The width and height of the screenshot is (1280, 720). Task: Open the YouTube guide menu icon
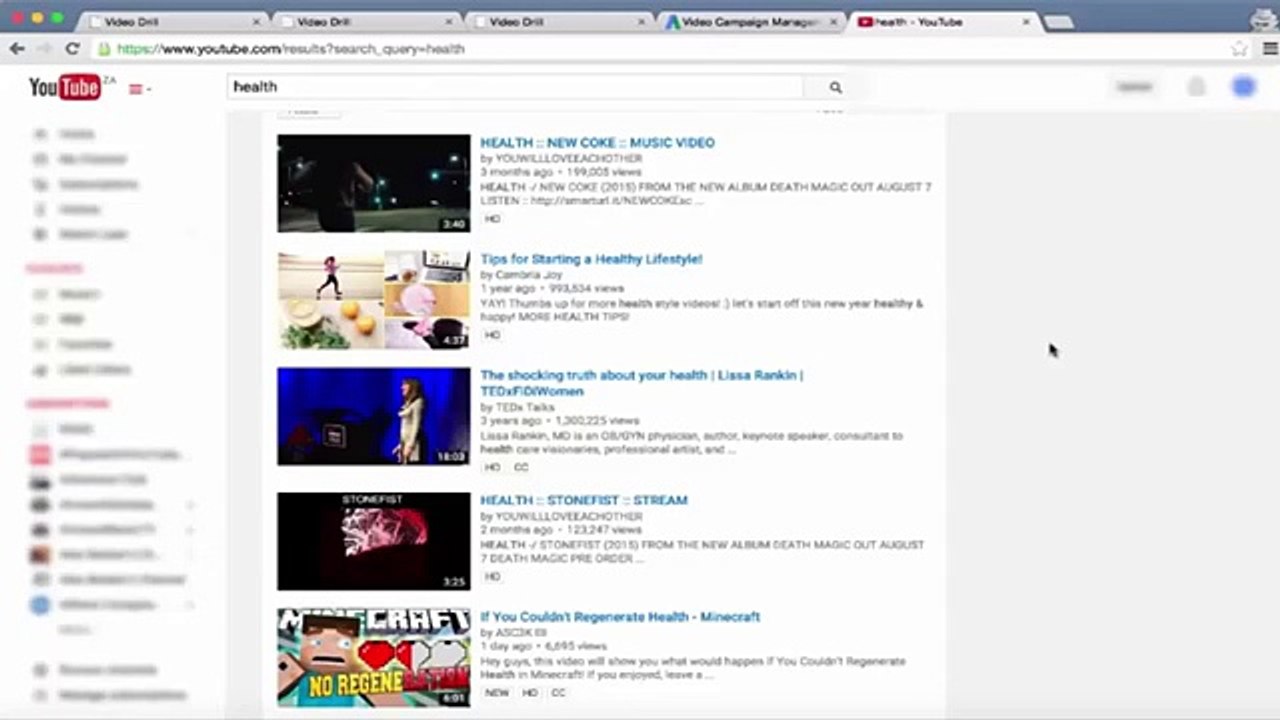137,89
